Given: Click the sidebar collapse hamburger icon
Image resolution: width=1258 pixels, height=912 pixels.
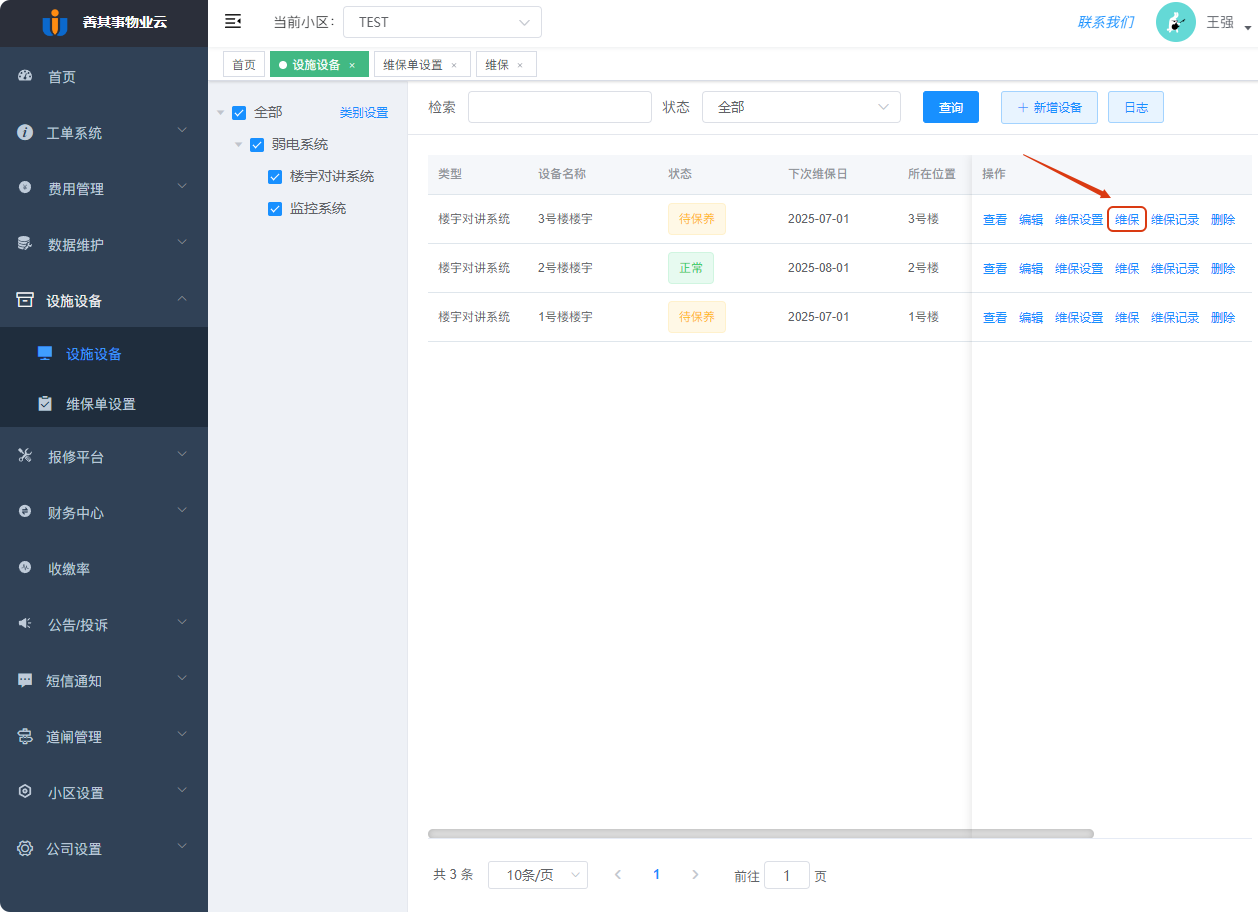Looking at the screenshot, I should (233, 21).
